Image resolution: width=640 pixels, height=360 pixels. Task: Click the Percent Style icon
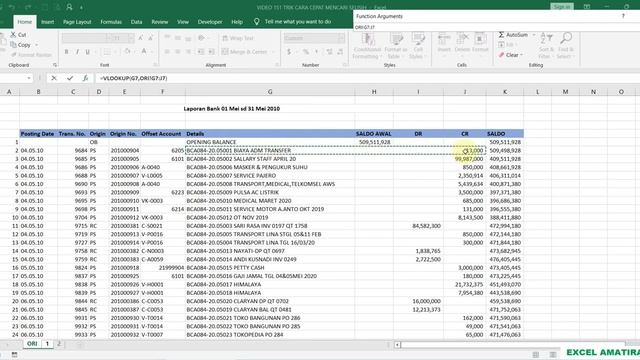[x=305, y=52]
